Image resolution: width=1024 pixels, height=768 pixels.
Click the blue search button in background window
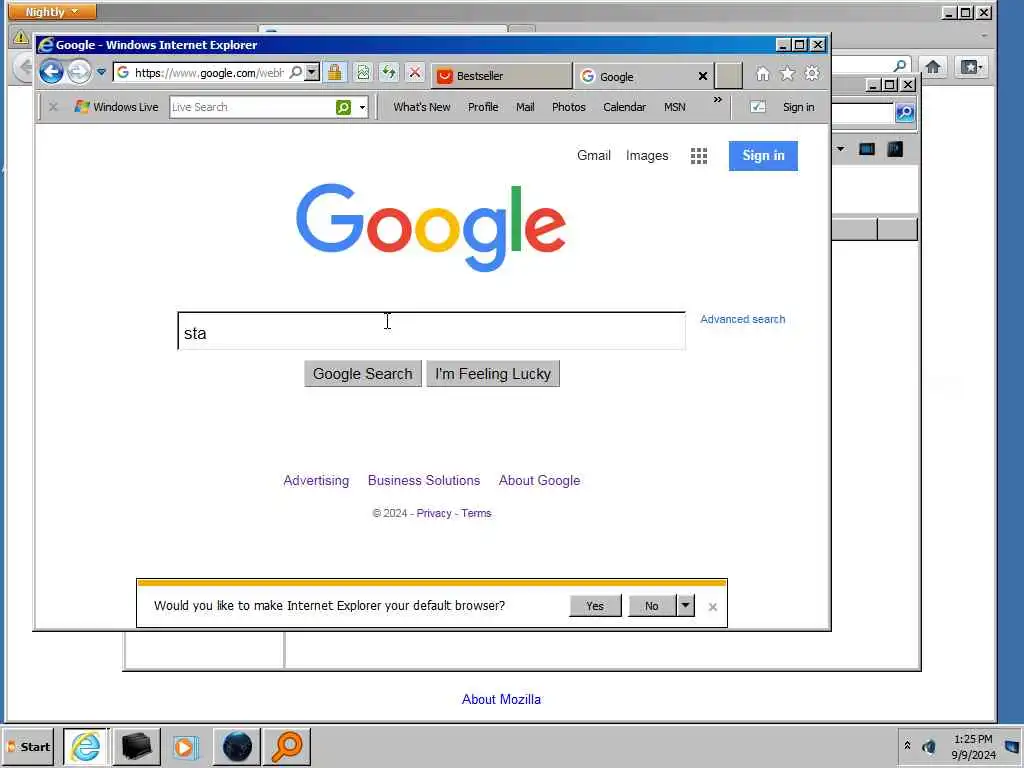pos(904,113)
